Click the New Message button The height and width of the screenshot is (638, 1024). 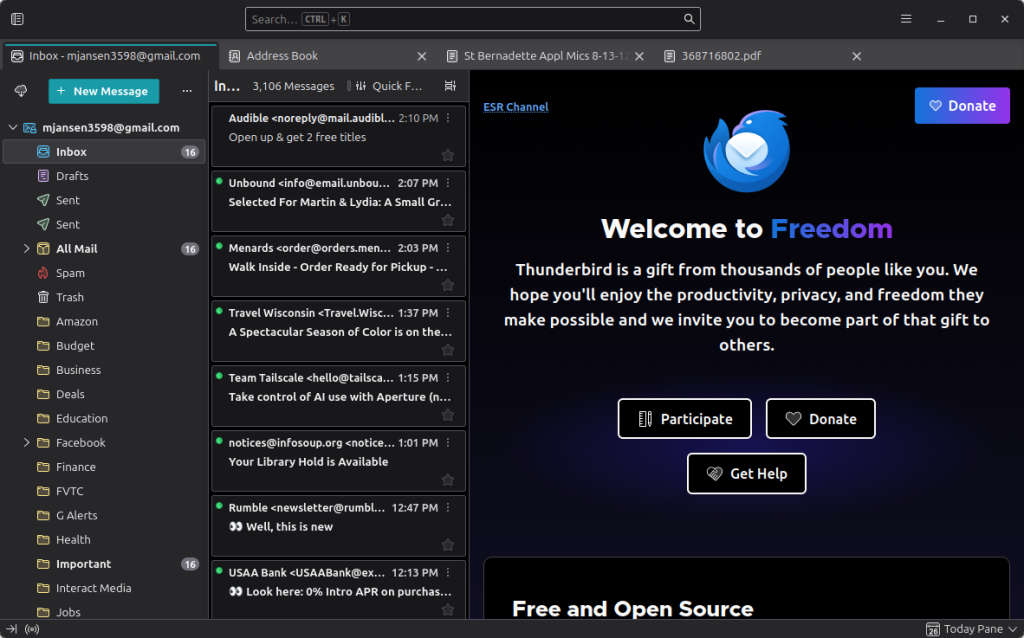[103, 91]
